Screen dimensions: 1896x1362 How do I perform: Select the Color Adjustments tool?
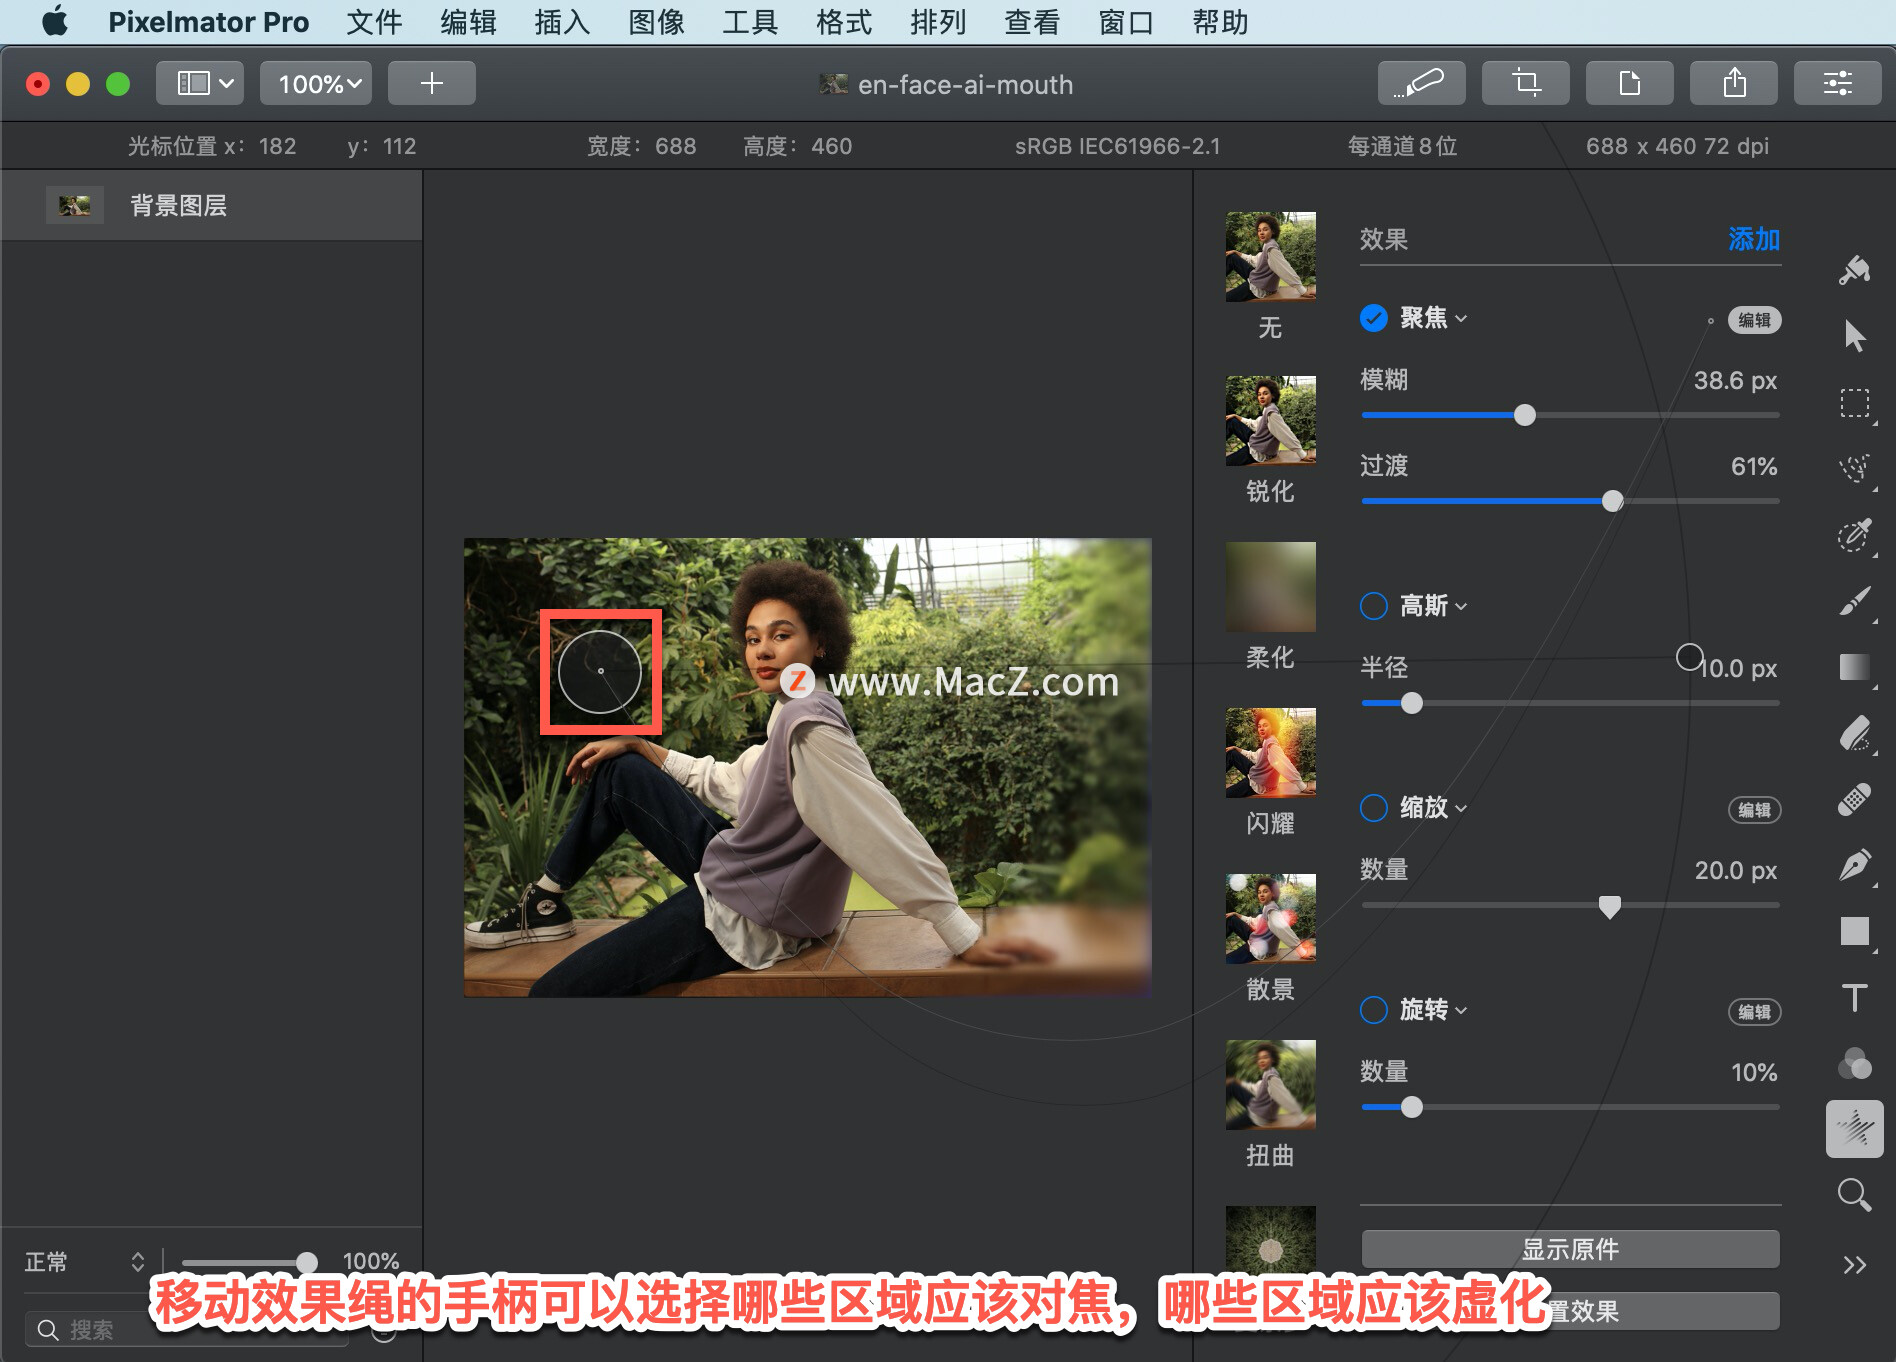[1855, 1063]
